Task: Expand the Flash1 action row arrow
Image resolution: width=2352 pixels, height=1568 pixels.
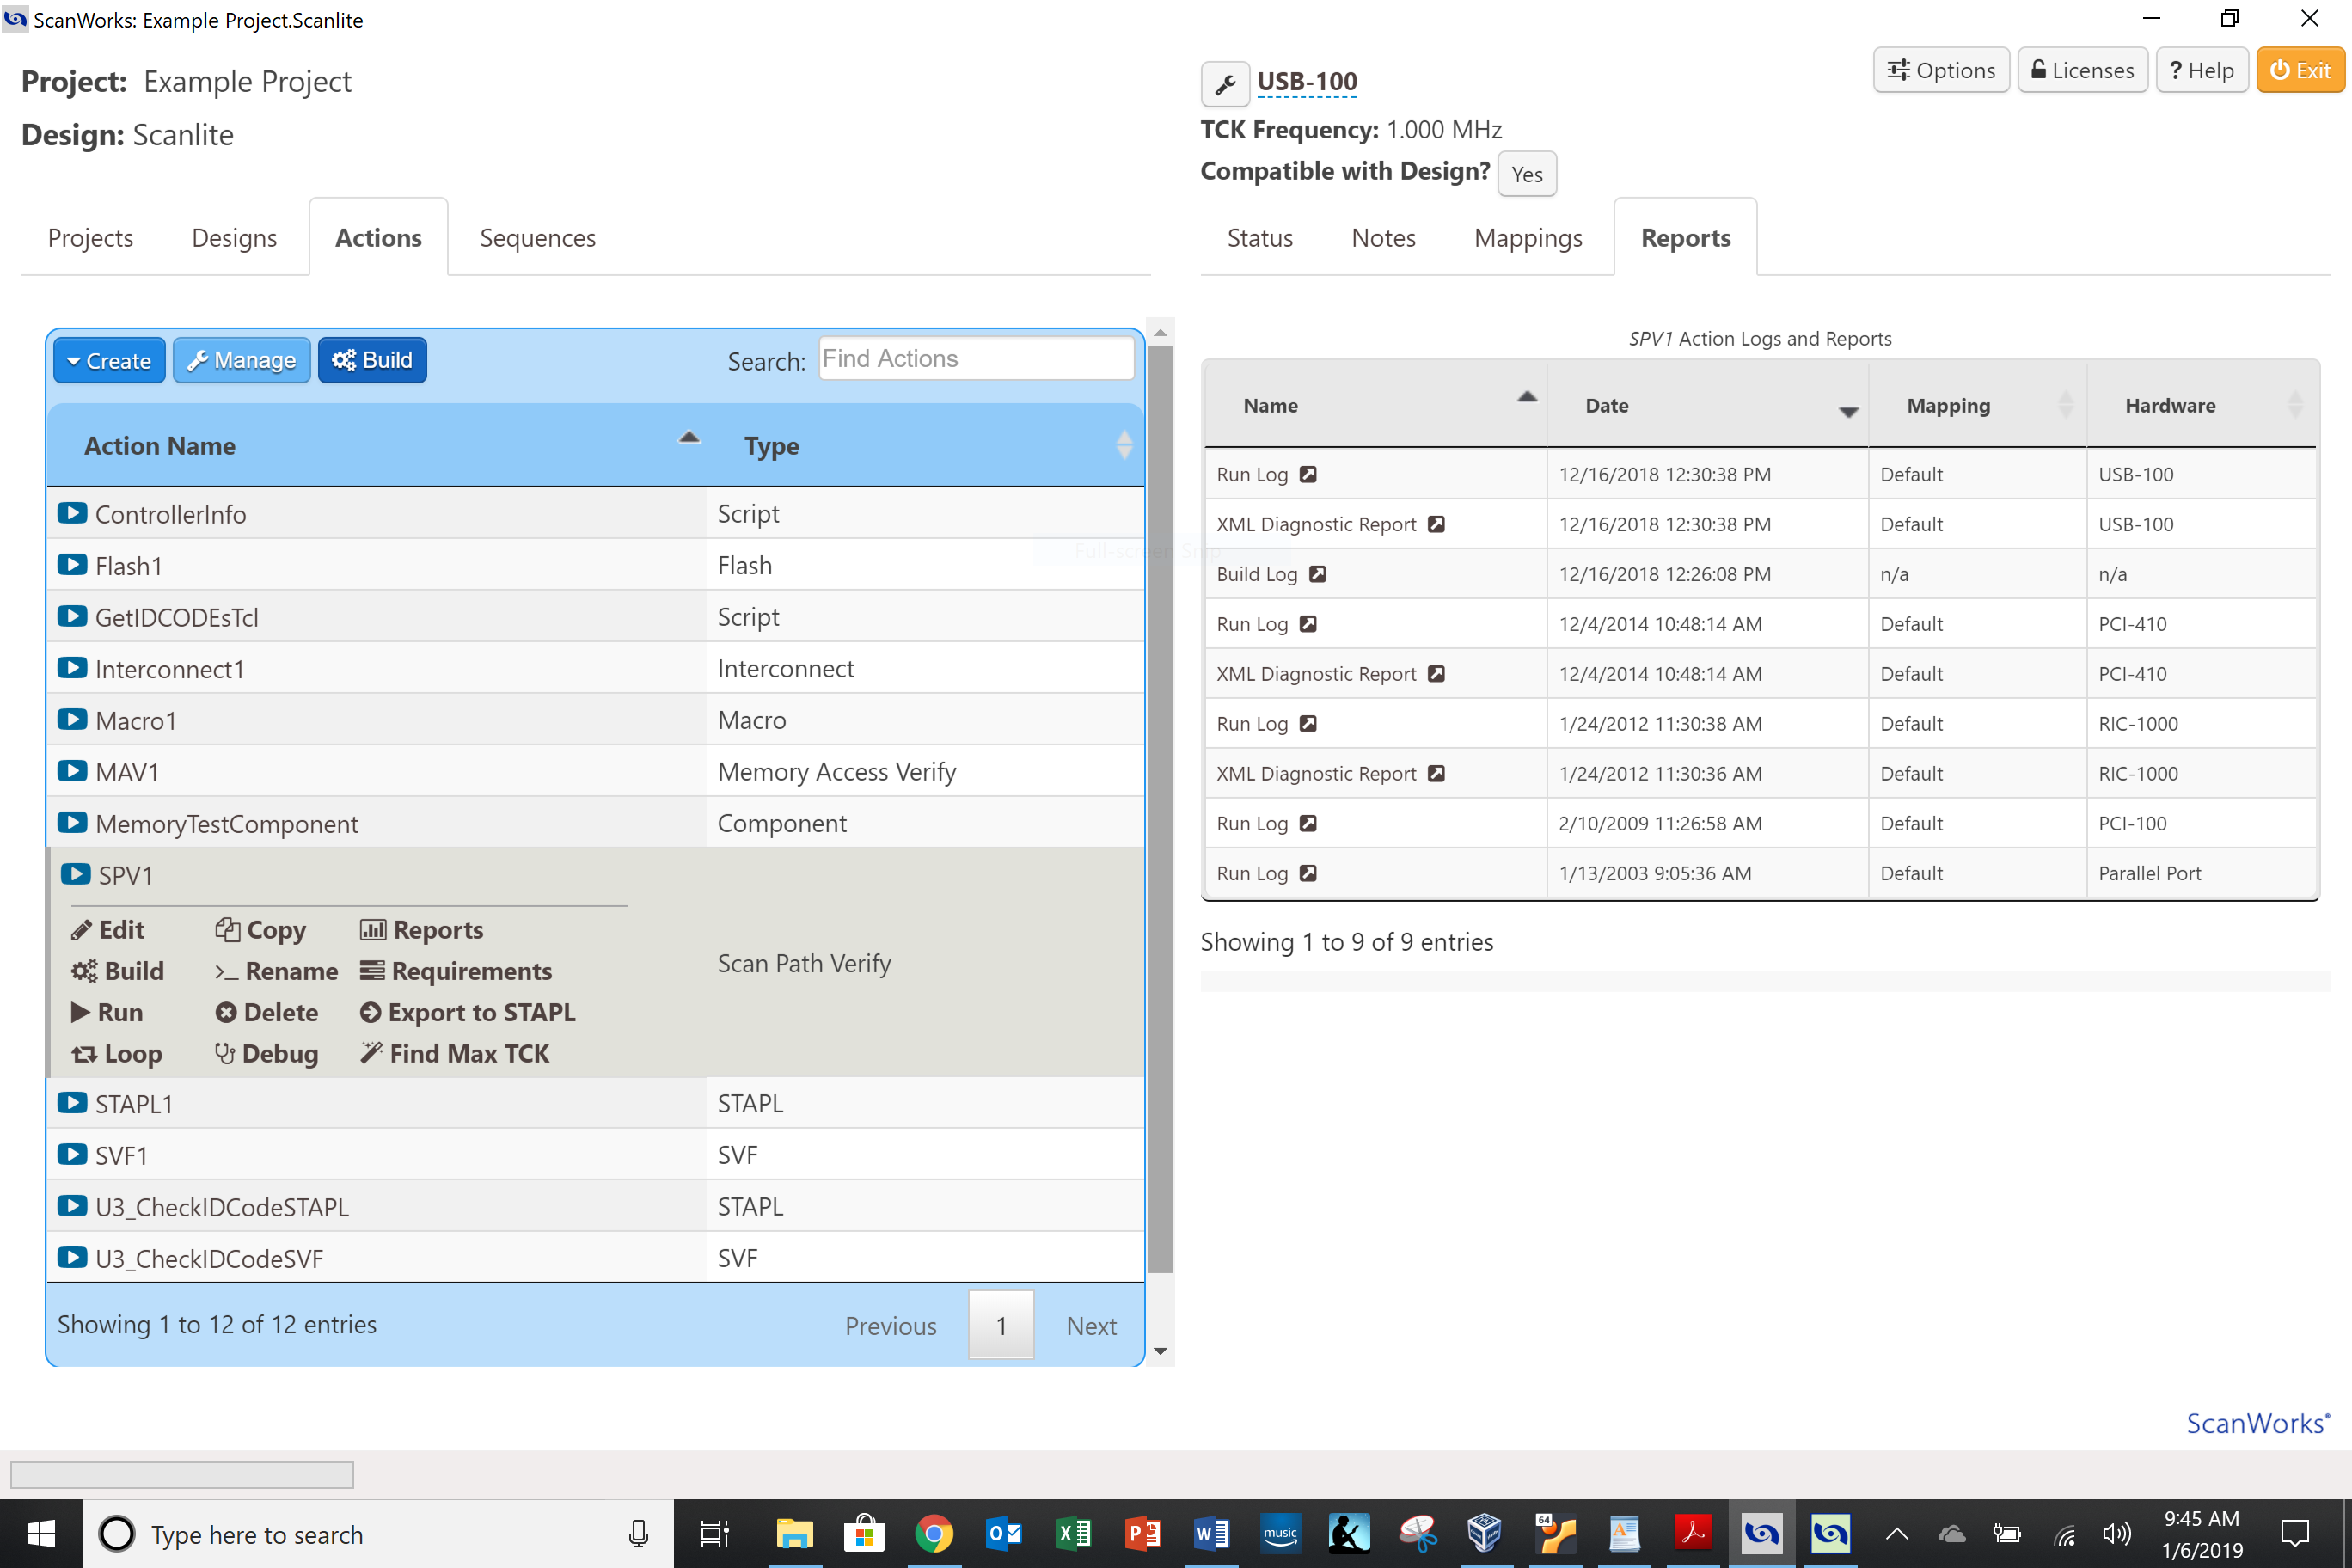Action: pyautogui.click(x=72, y=565)
